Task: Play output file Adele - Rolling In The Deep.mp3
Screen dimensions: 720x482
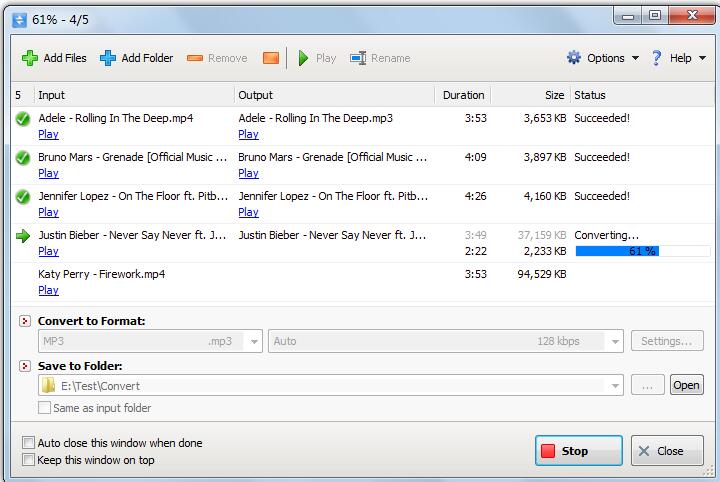Action: [248, 135]
